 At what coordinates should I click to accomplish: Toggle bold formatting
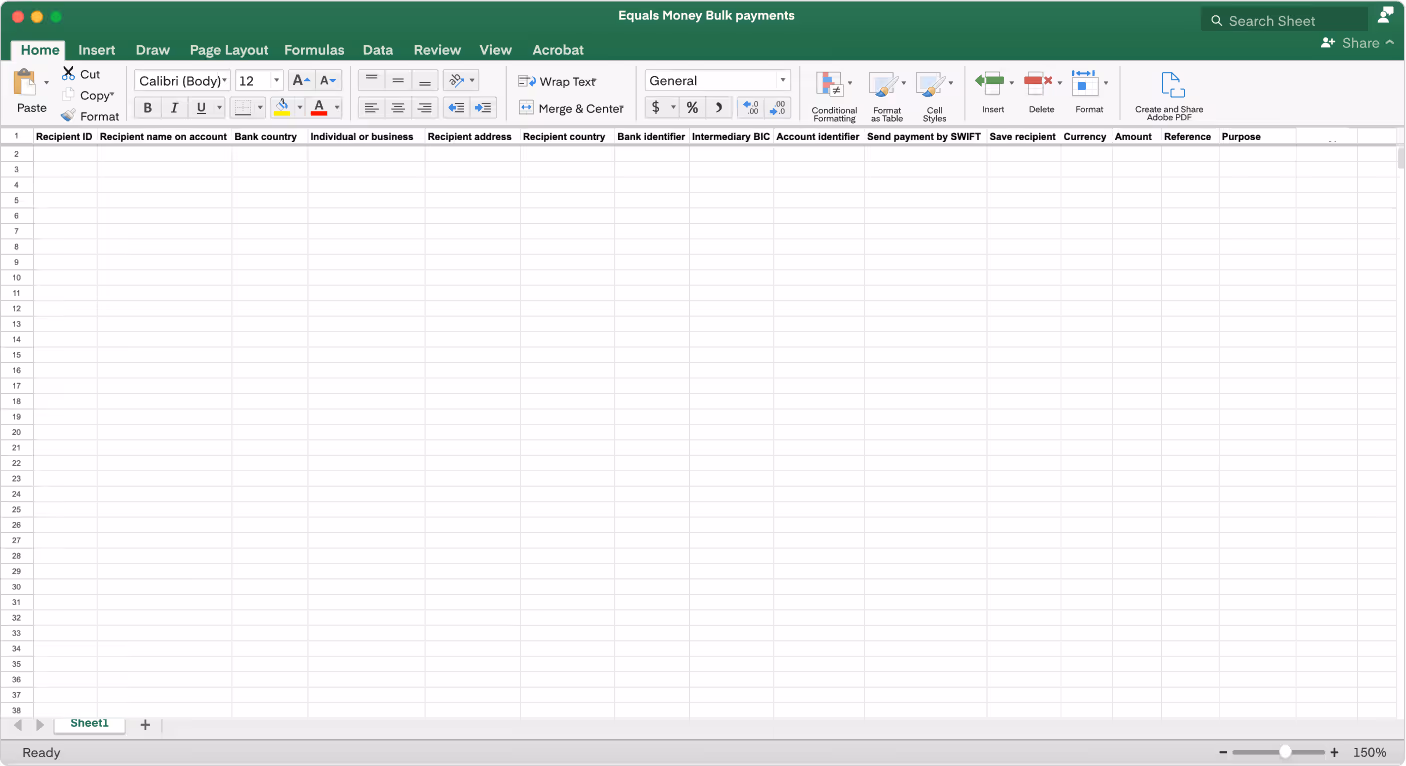pos(148,108)
